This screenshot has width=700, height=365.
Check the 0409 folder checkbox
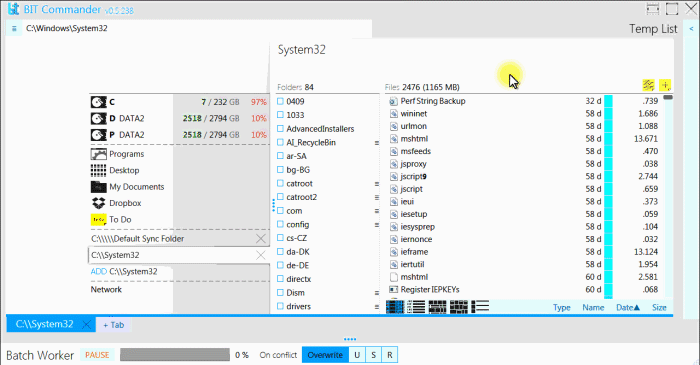(280, 101)
